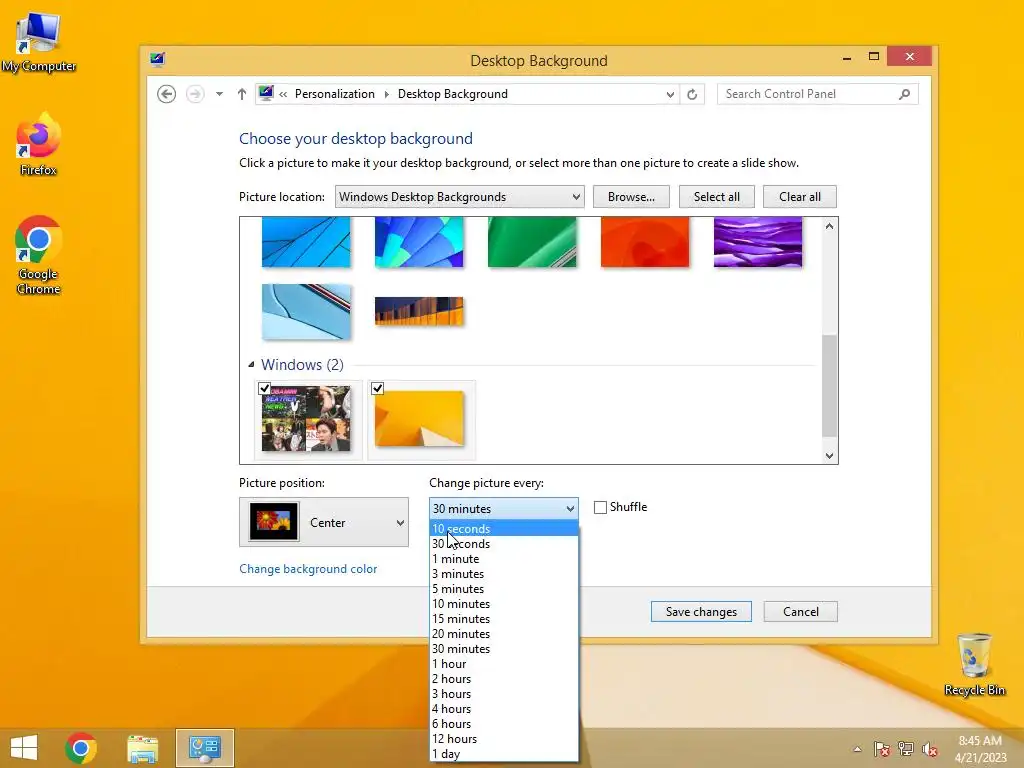Choose 3 minutes from the list
Image resolution: width=1024 pixels, height=768 pixels.
504,573
